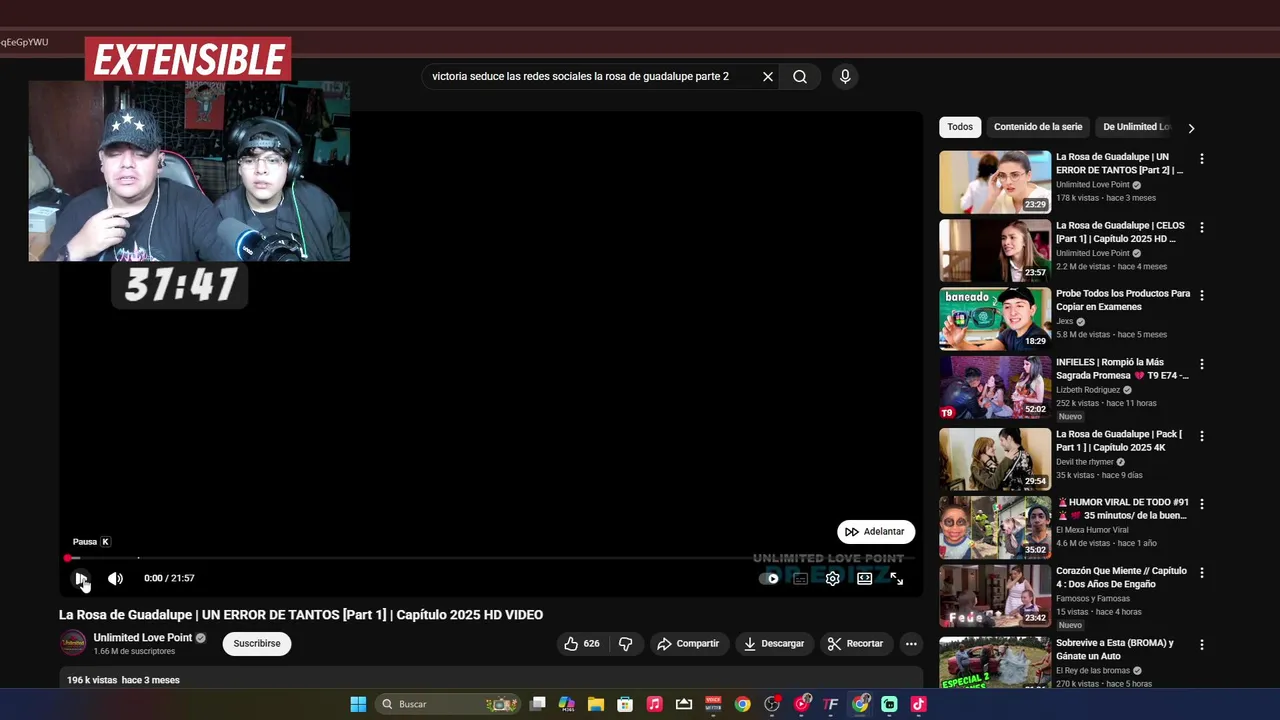
Task: Open INFIELES Rompió la Más Sagrada Promesa thumbnail
Action: coord(995,387)
